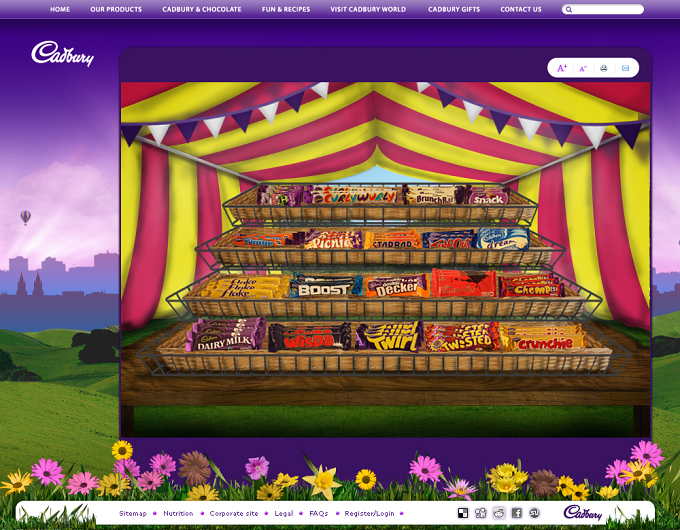Open the Cadbury Gifts menu
Image resolution: width=680 pixels, height=530 pixels.
coord(454,9)
